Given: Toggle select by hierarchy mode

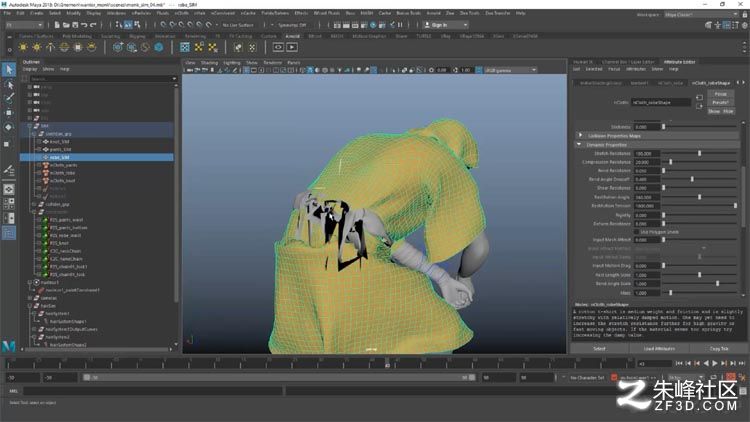Looking at the screenshot, I should tap(119, 25).
